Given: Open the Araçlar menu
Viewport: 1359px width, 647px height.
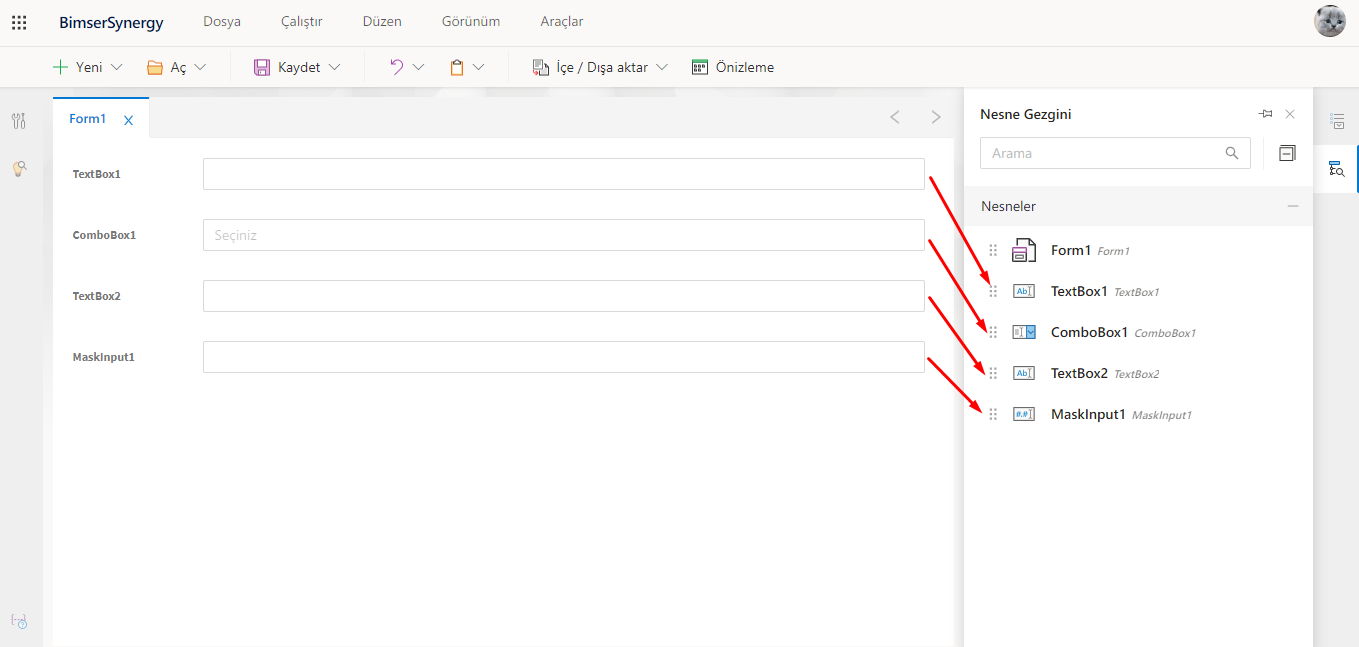Looking at the screenshot, I should coord(561,21).
